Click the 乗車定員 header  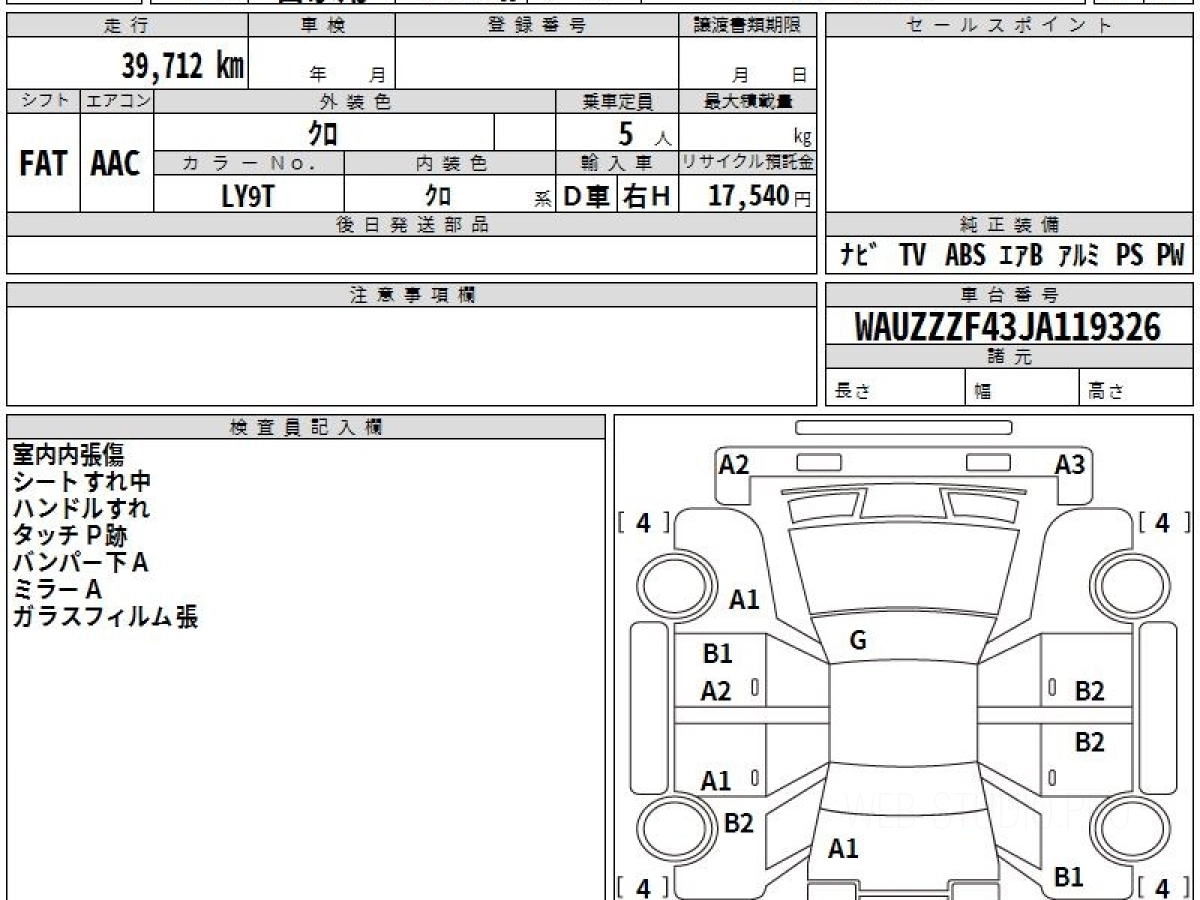[617, 101]
